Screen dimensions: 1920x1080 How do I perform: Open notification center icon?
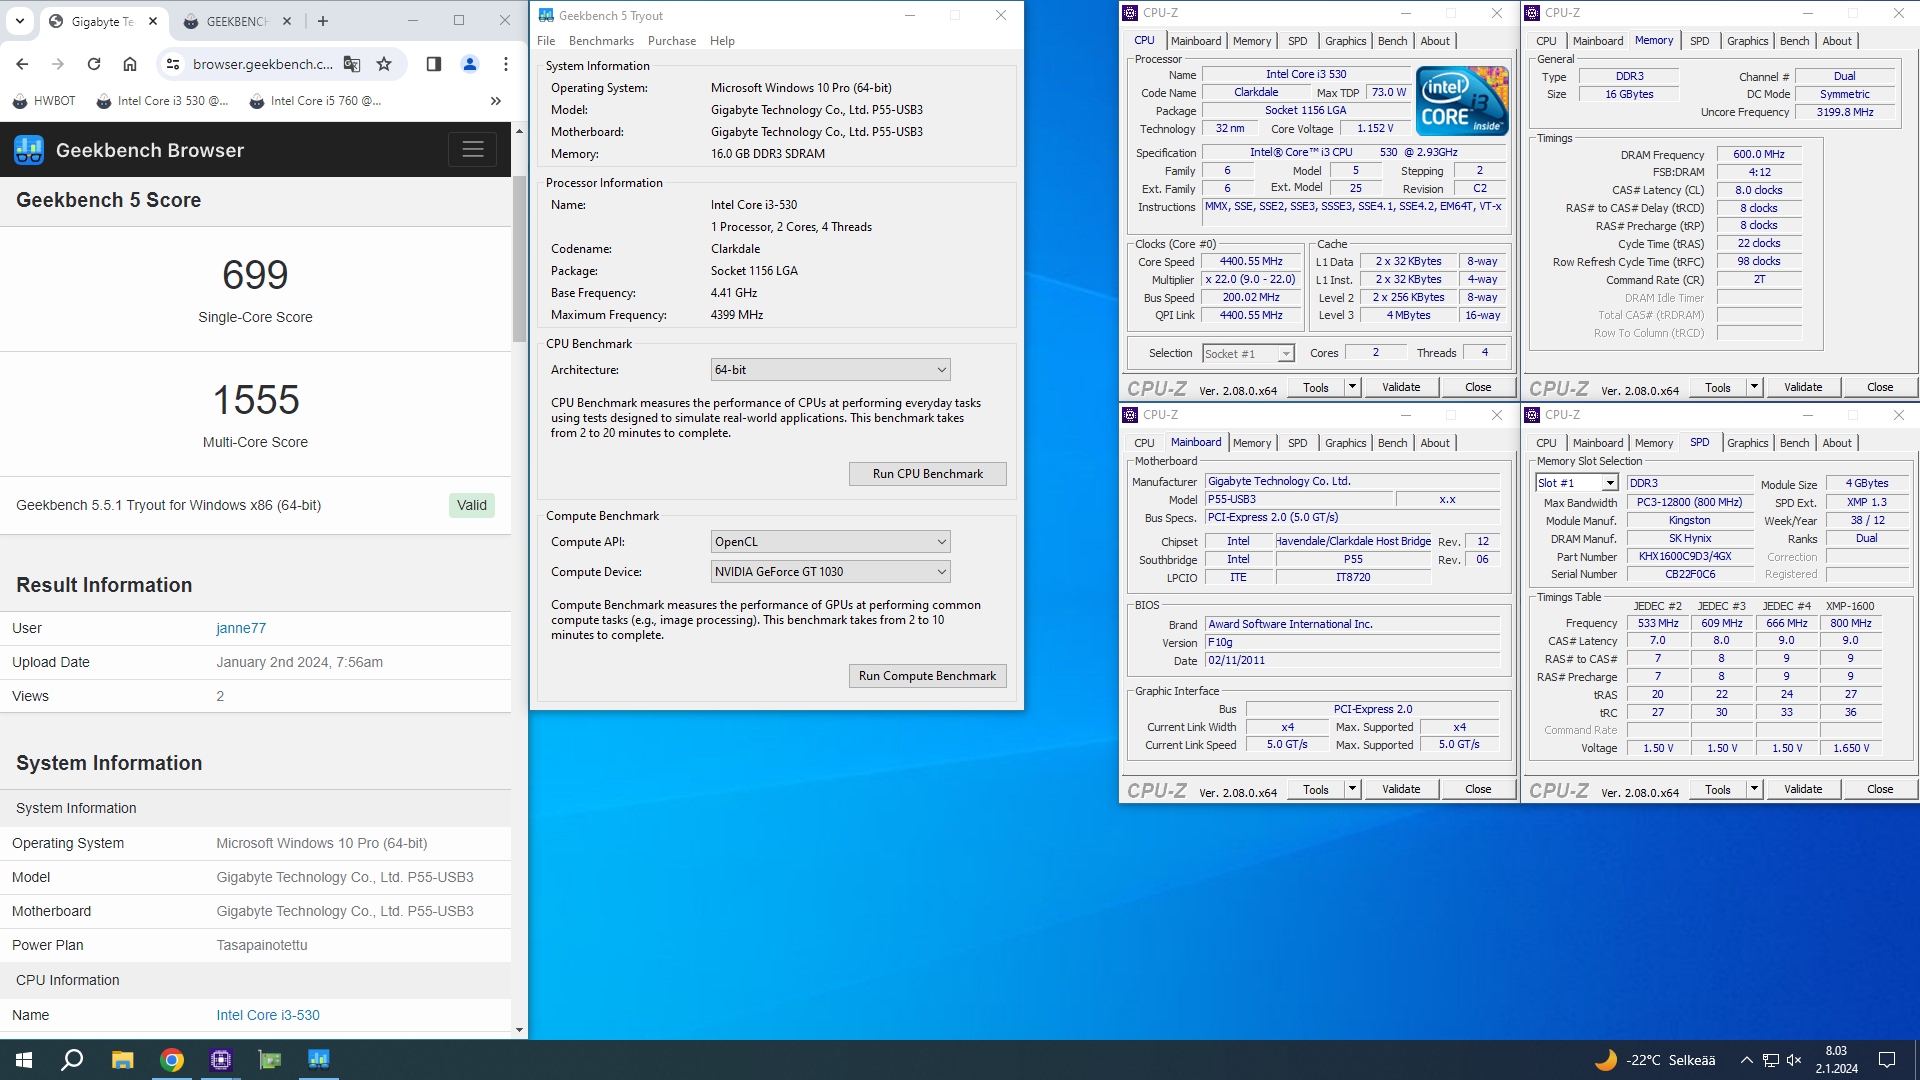click(1887, 1060)
